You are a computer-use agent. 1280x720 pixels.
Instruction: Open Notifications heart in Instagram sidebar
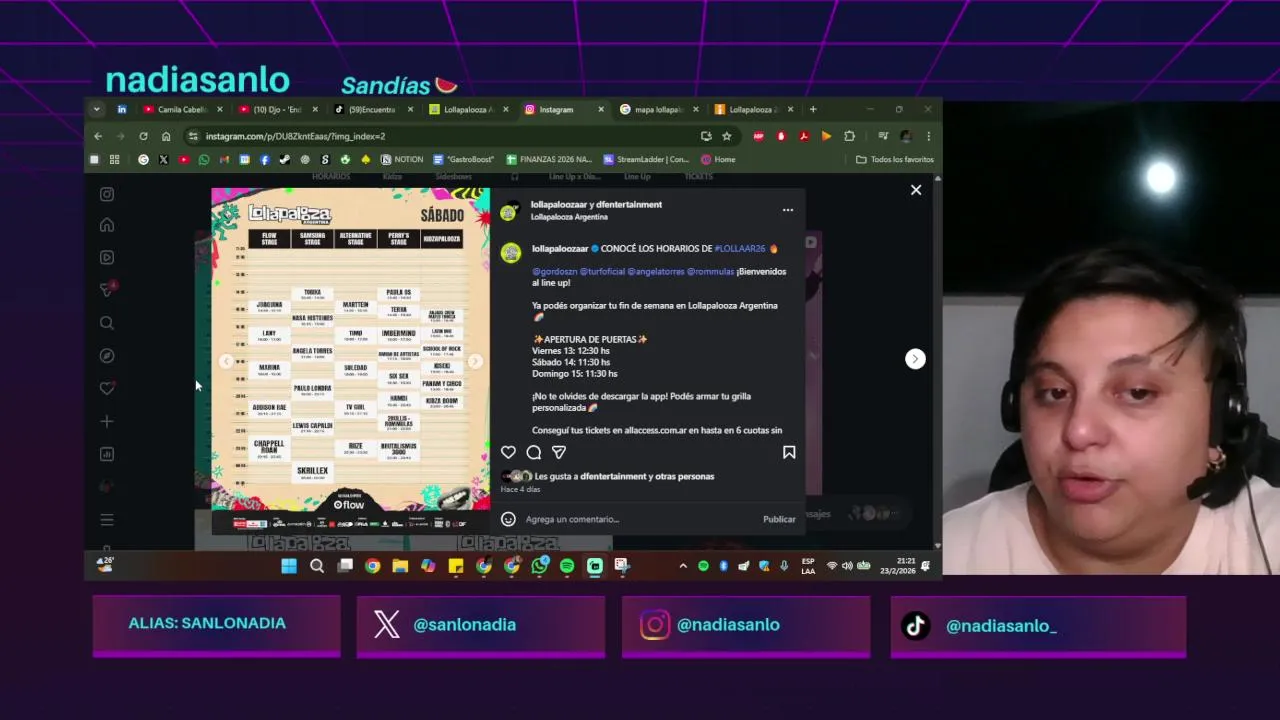pyautogui.click(x=107, y=388)
